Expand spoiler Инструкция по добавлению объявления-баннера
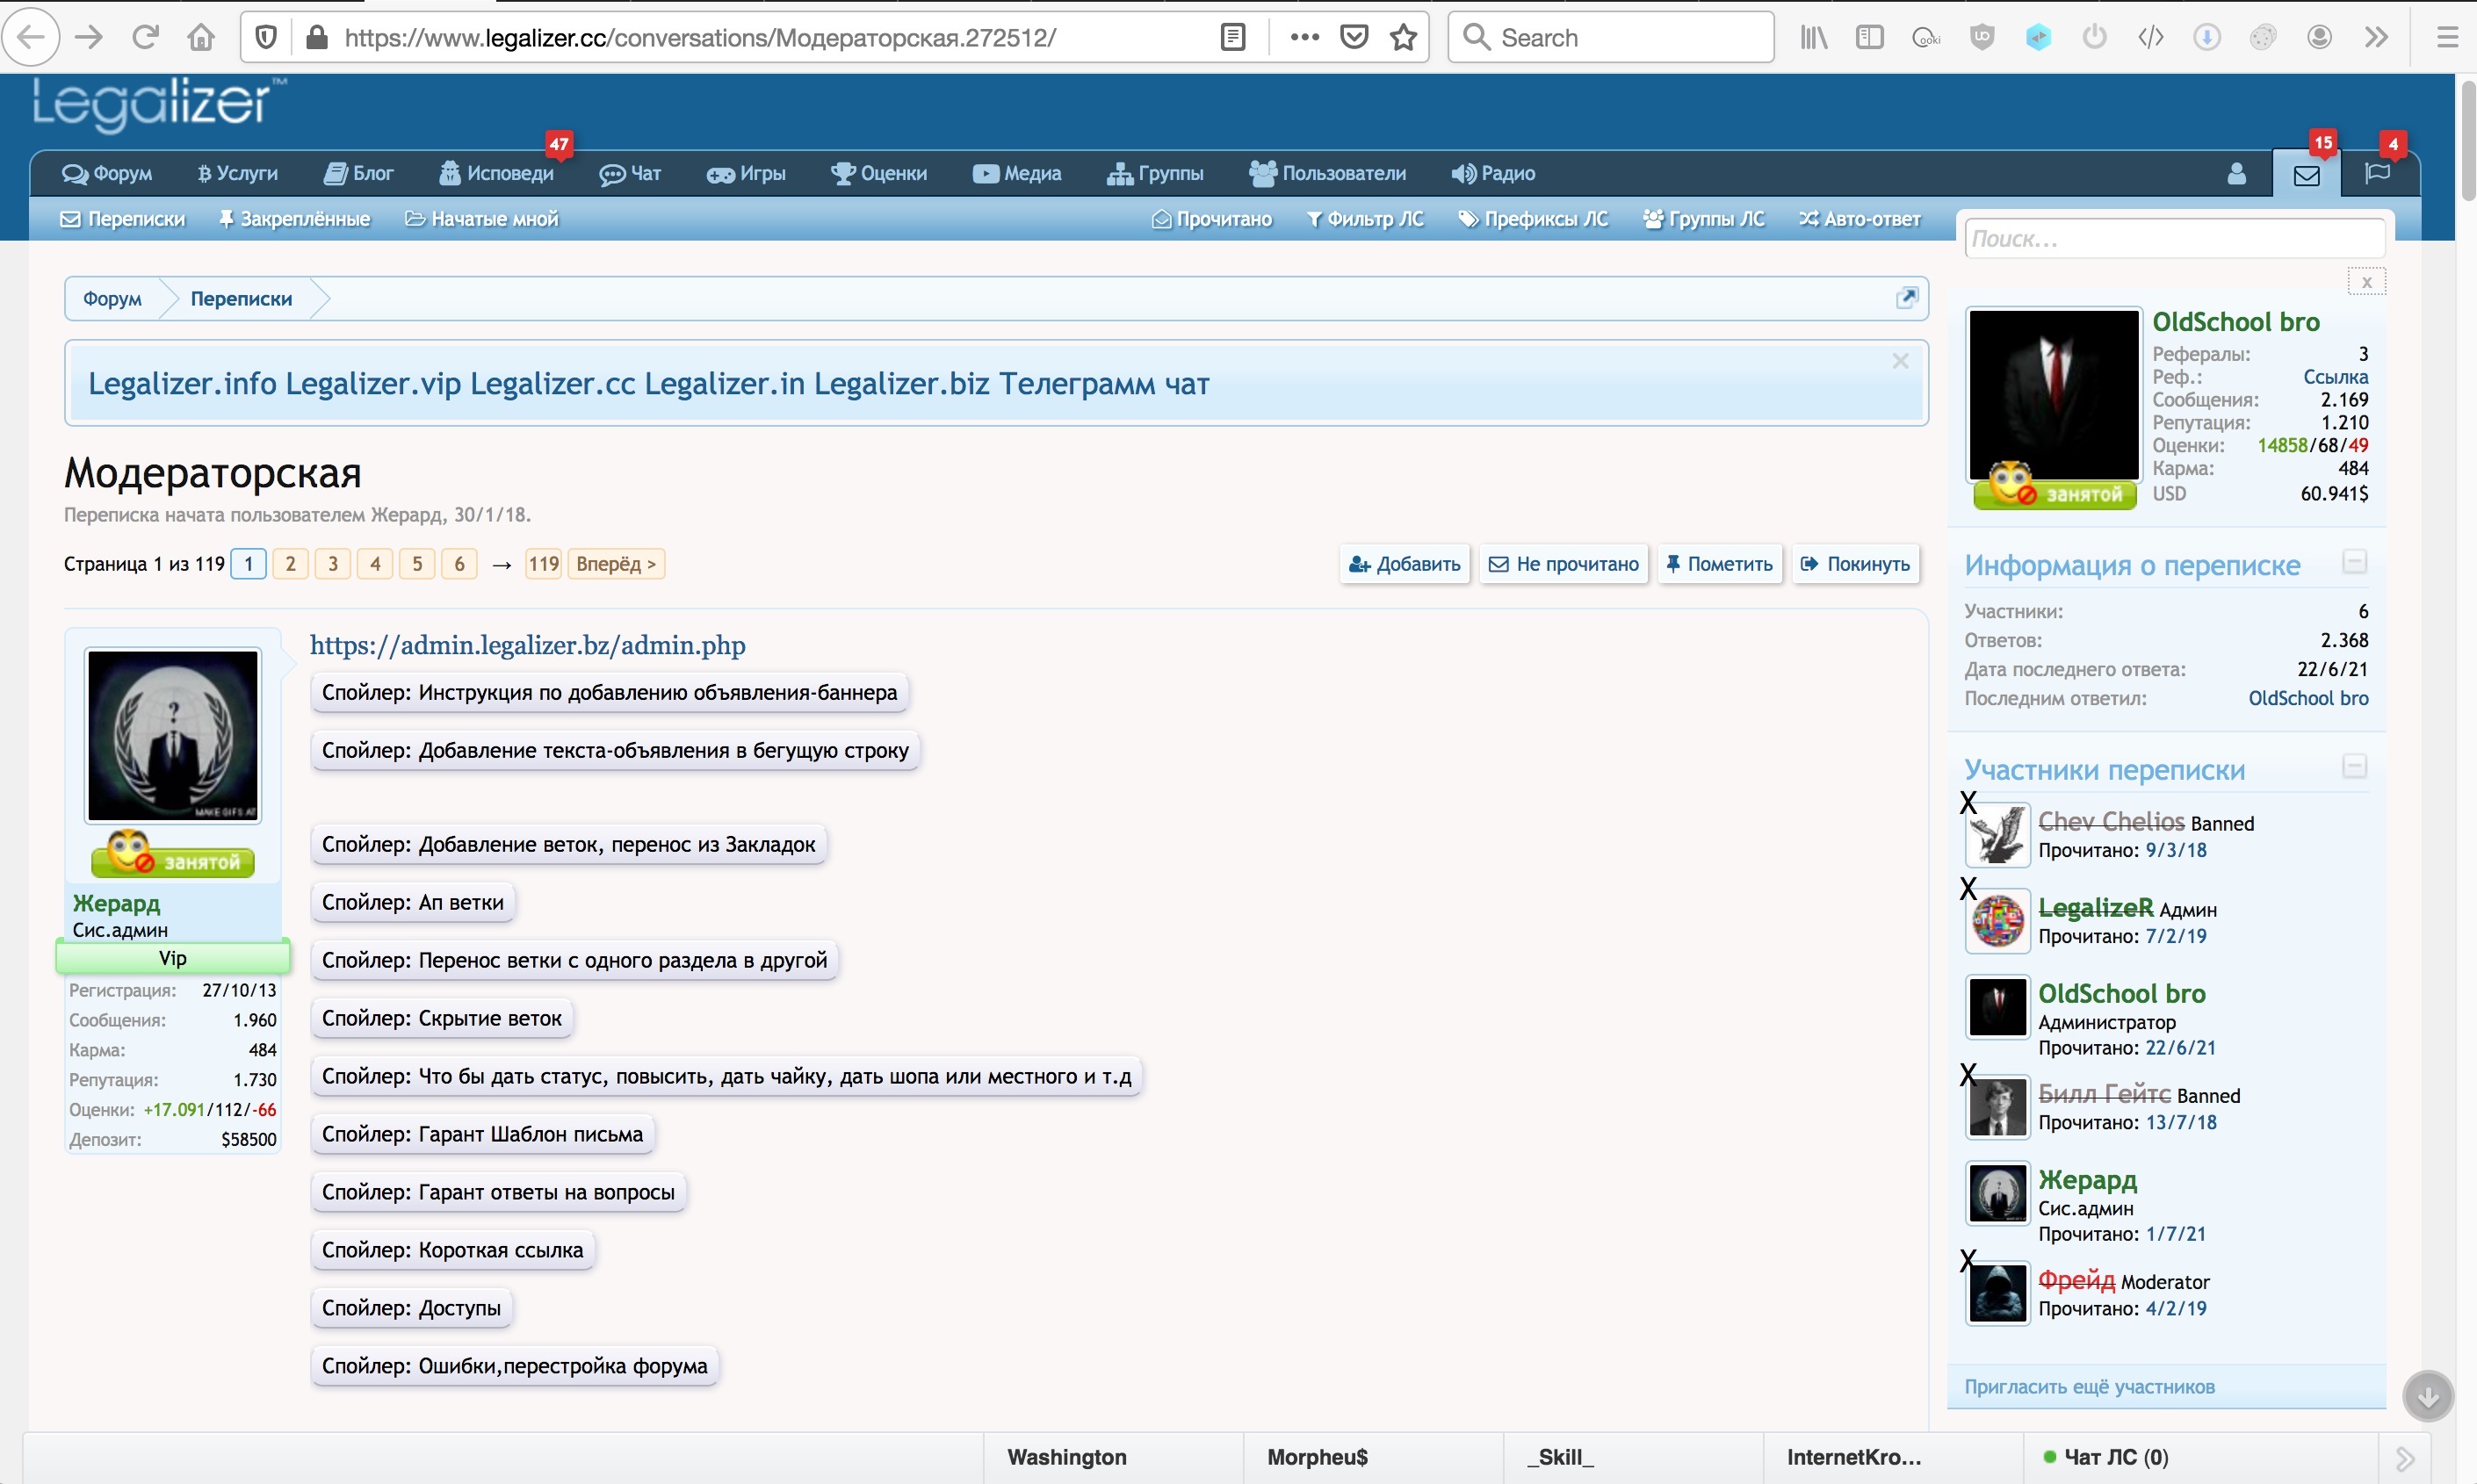This screenshot has height=1484, width=2477. point(609,693)
